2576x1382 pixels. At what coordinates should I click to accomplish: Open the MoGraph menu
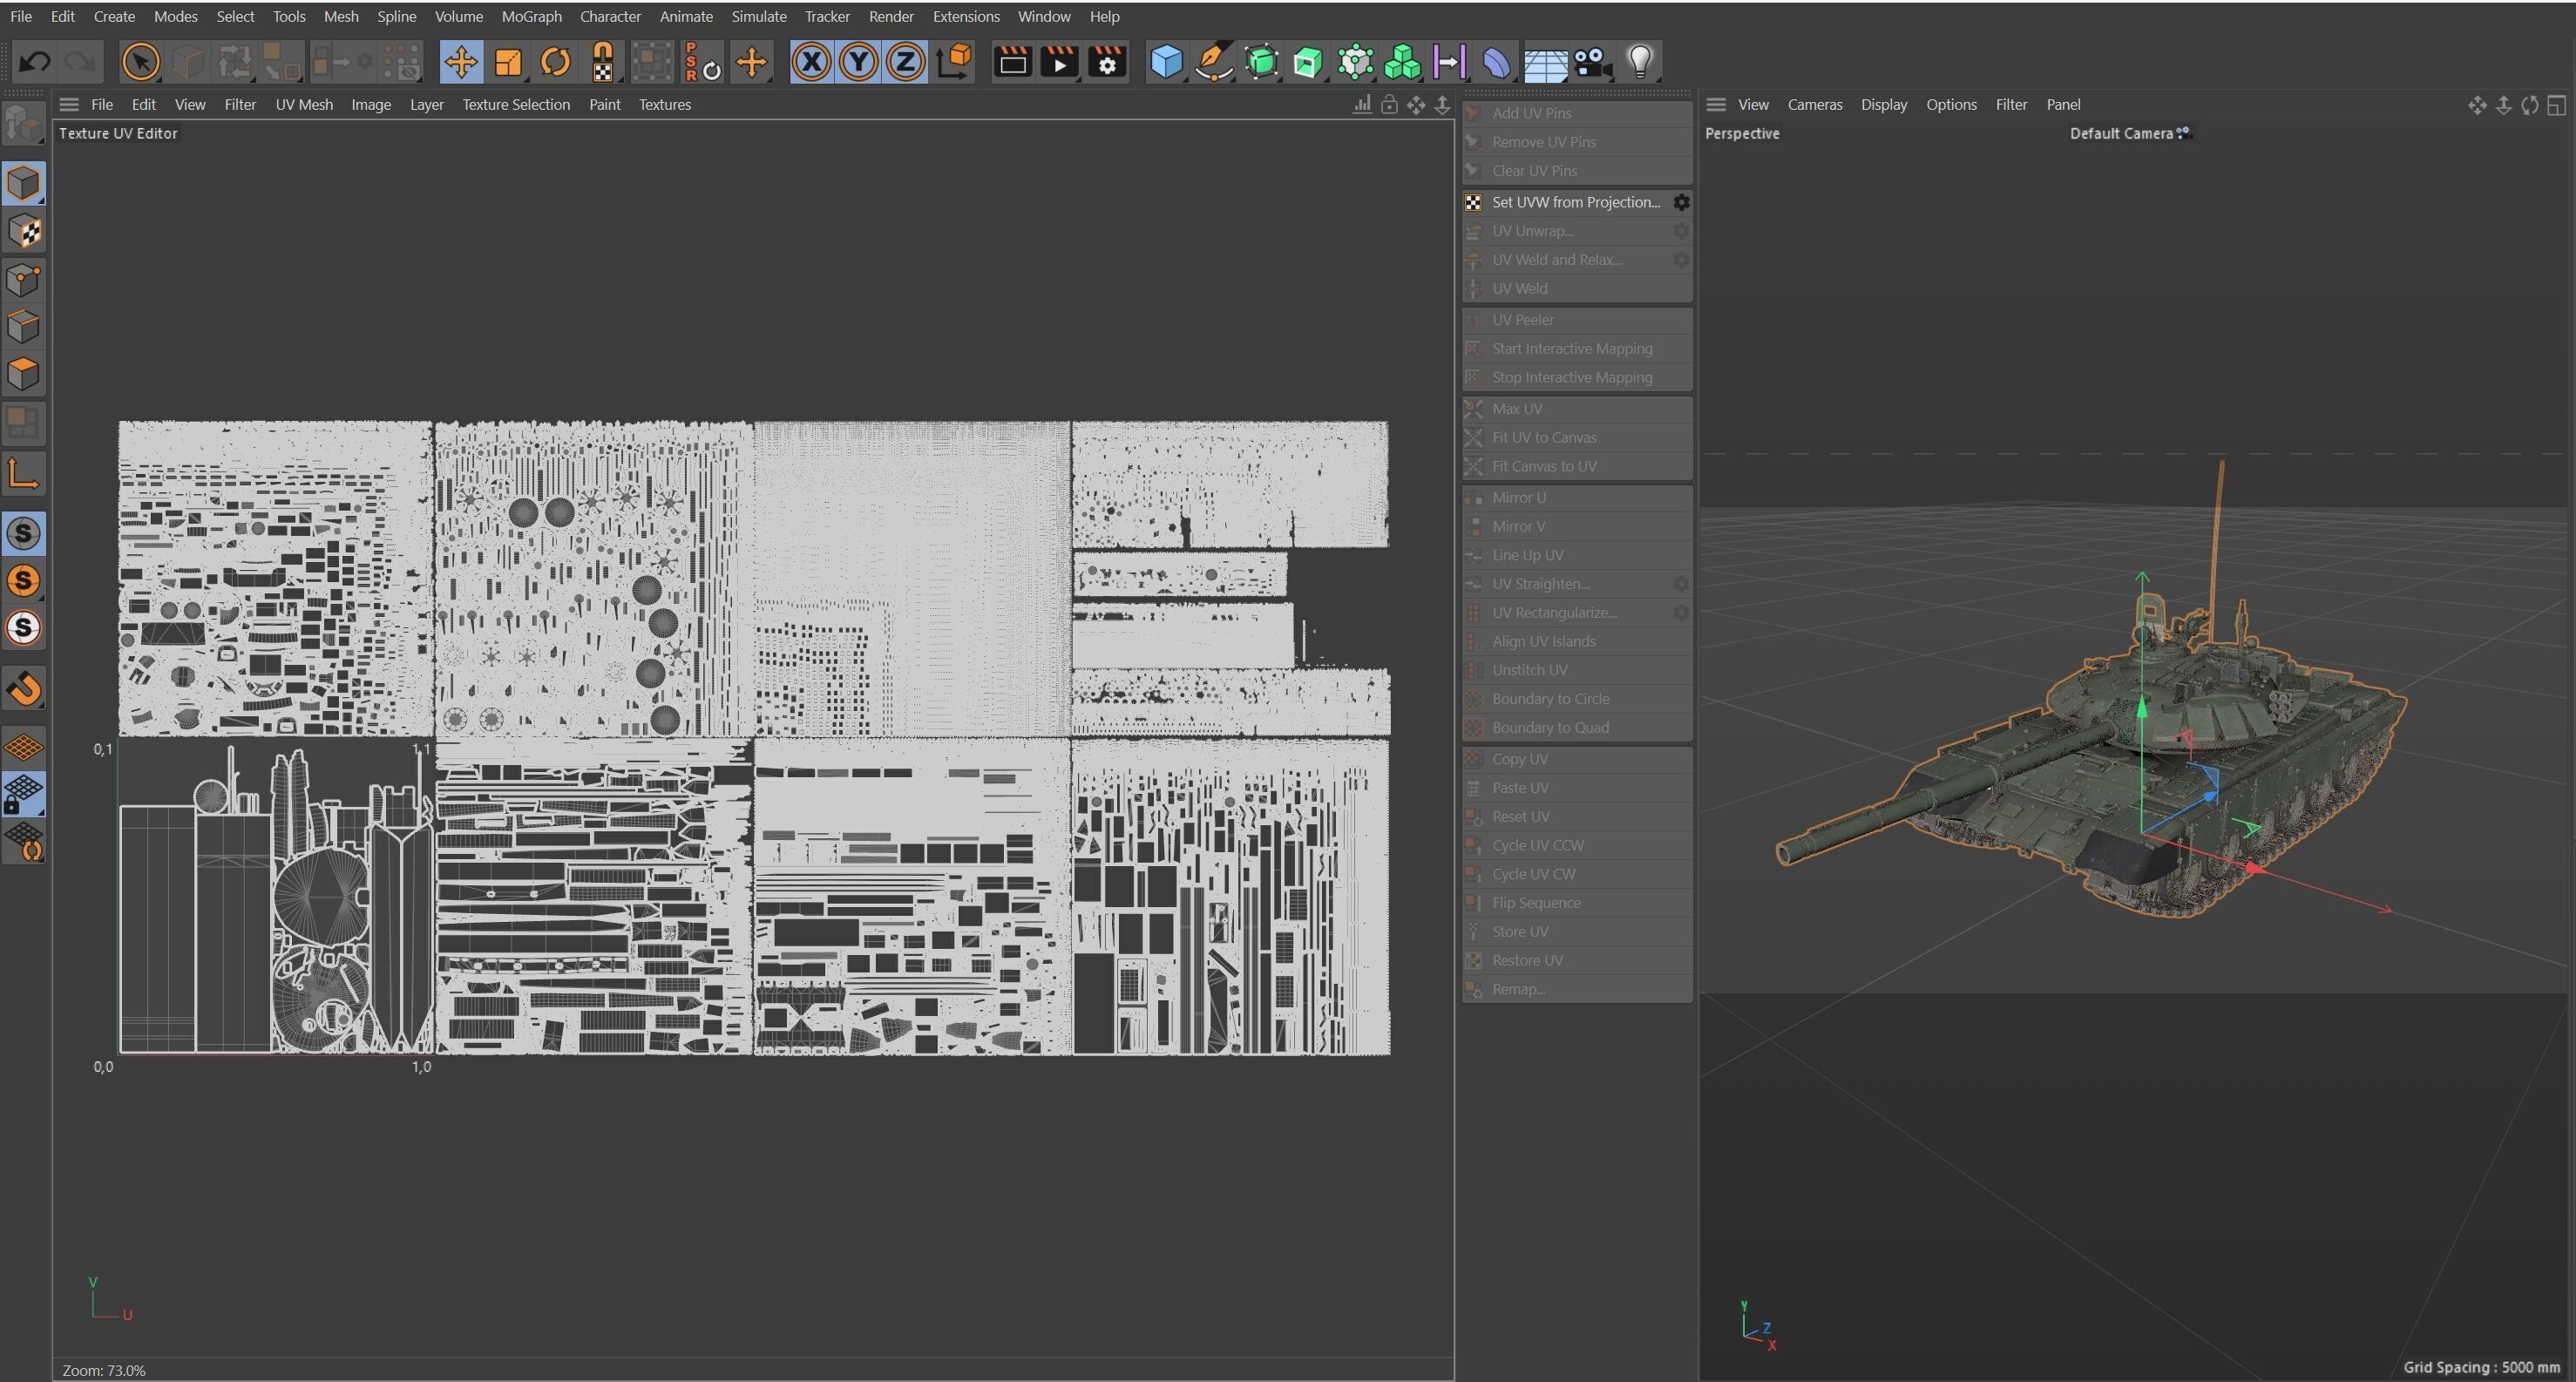click(x=531, y=16)
